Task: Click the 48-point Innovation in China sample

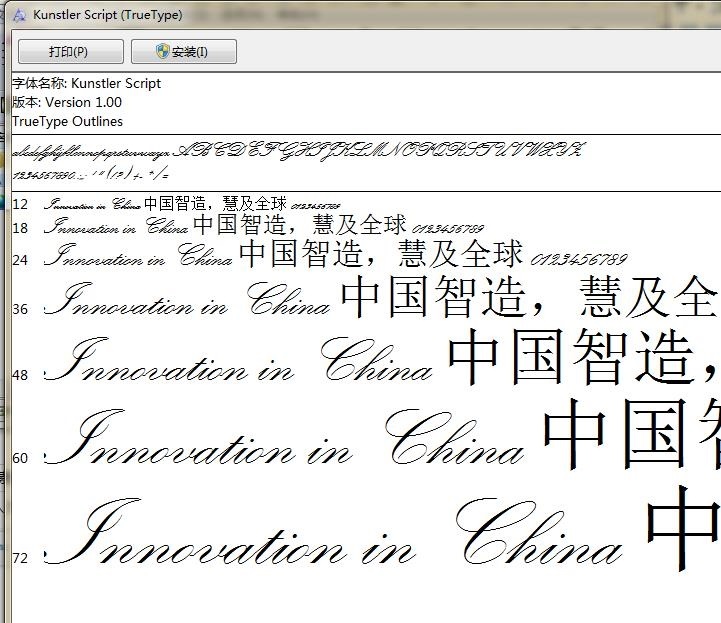Action: (x=238, y=360)
